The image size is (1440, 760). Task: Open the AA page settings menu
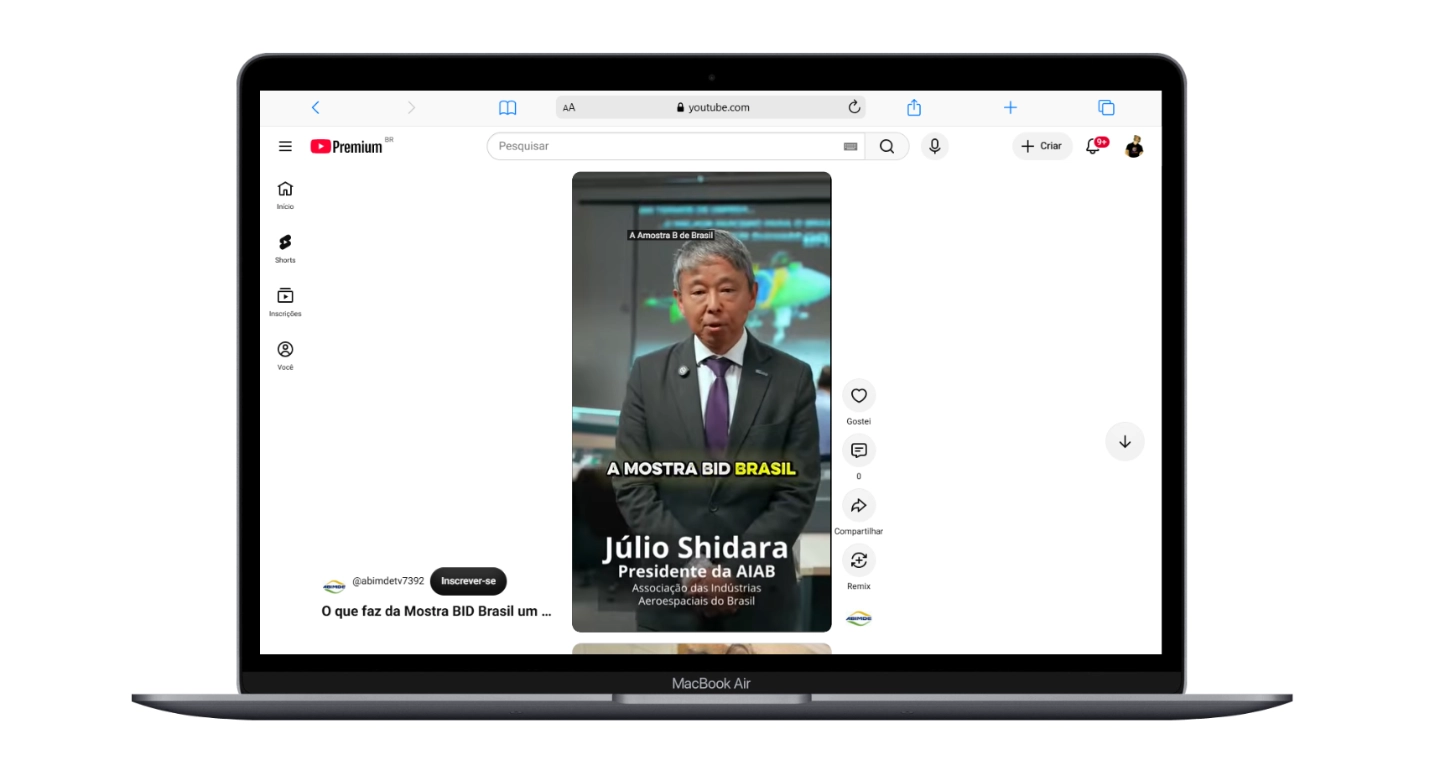point(569,108)
